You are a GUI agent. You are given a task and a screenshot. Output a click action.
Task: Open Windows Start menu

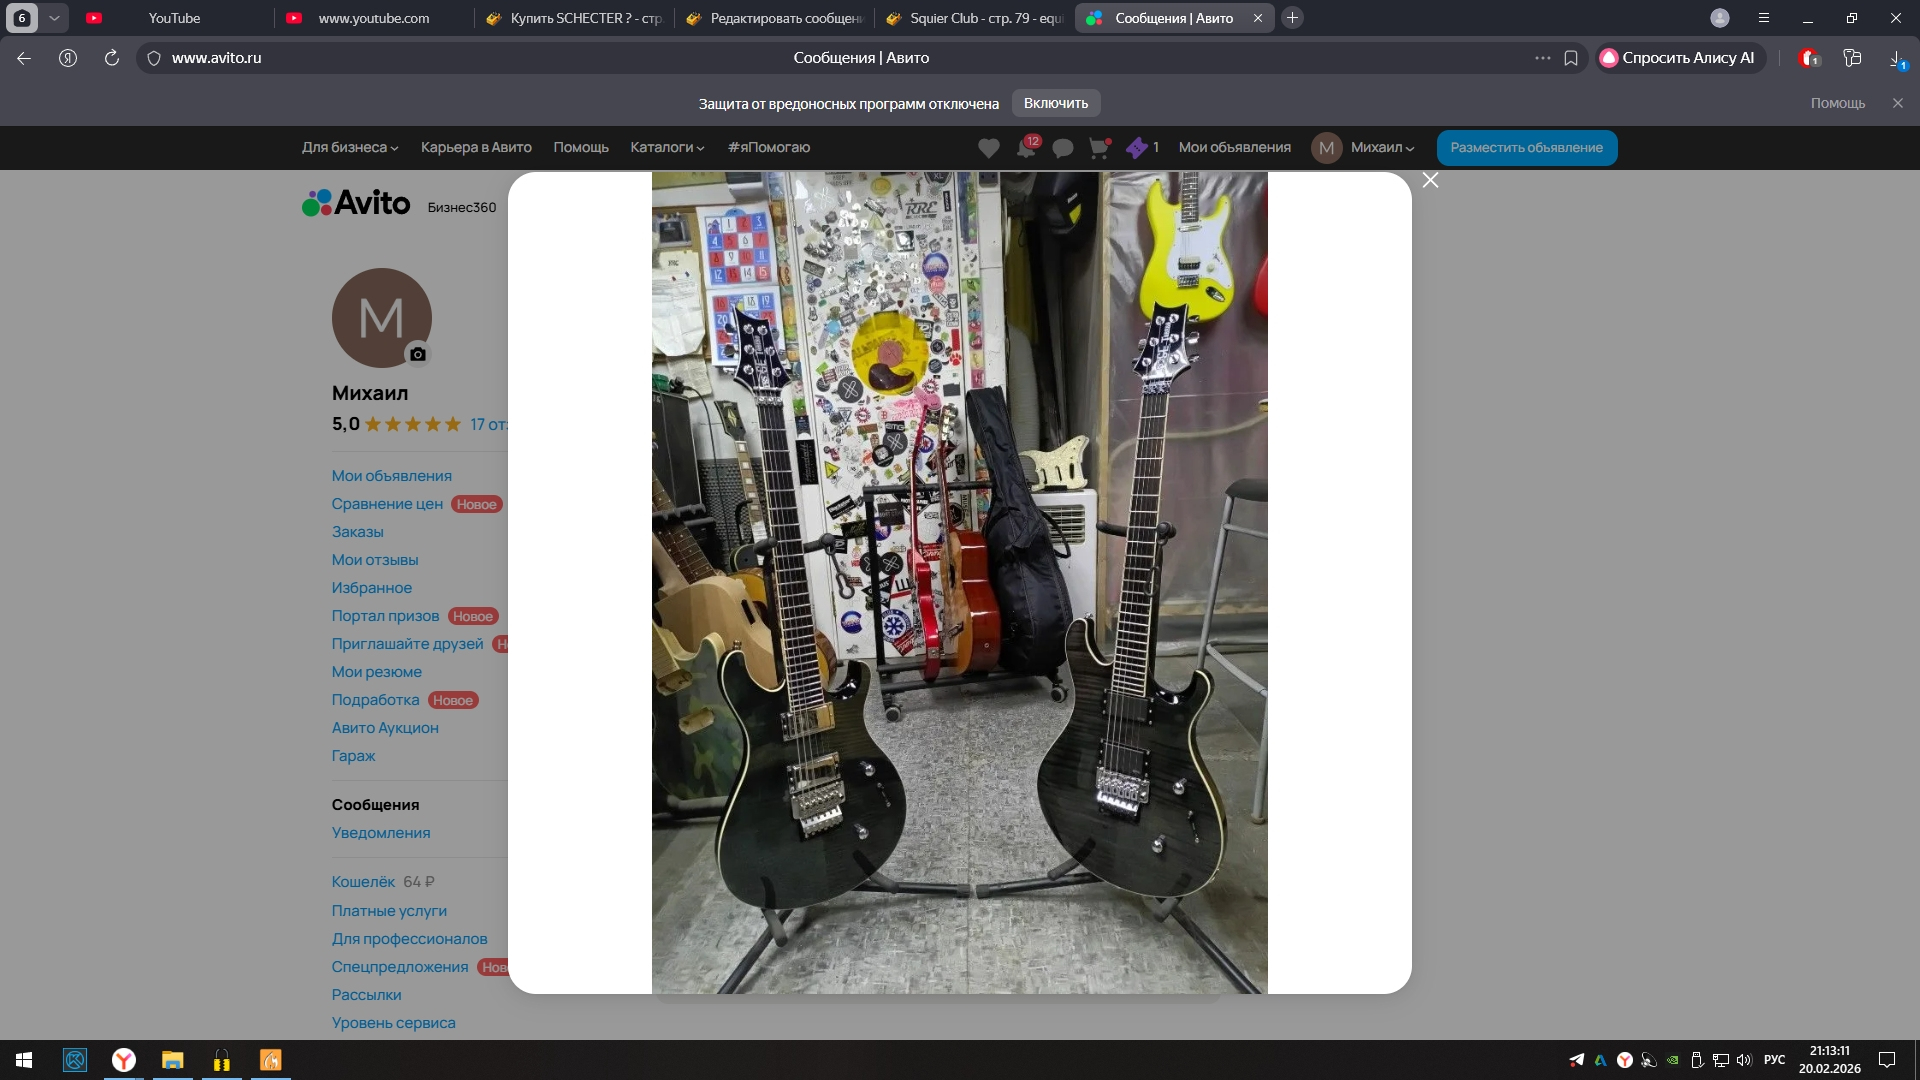tap(24, 1060)
